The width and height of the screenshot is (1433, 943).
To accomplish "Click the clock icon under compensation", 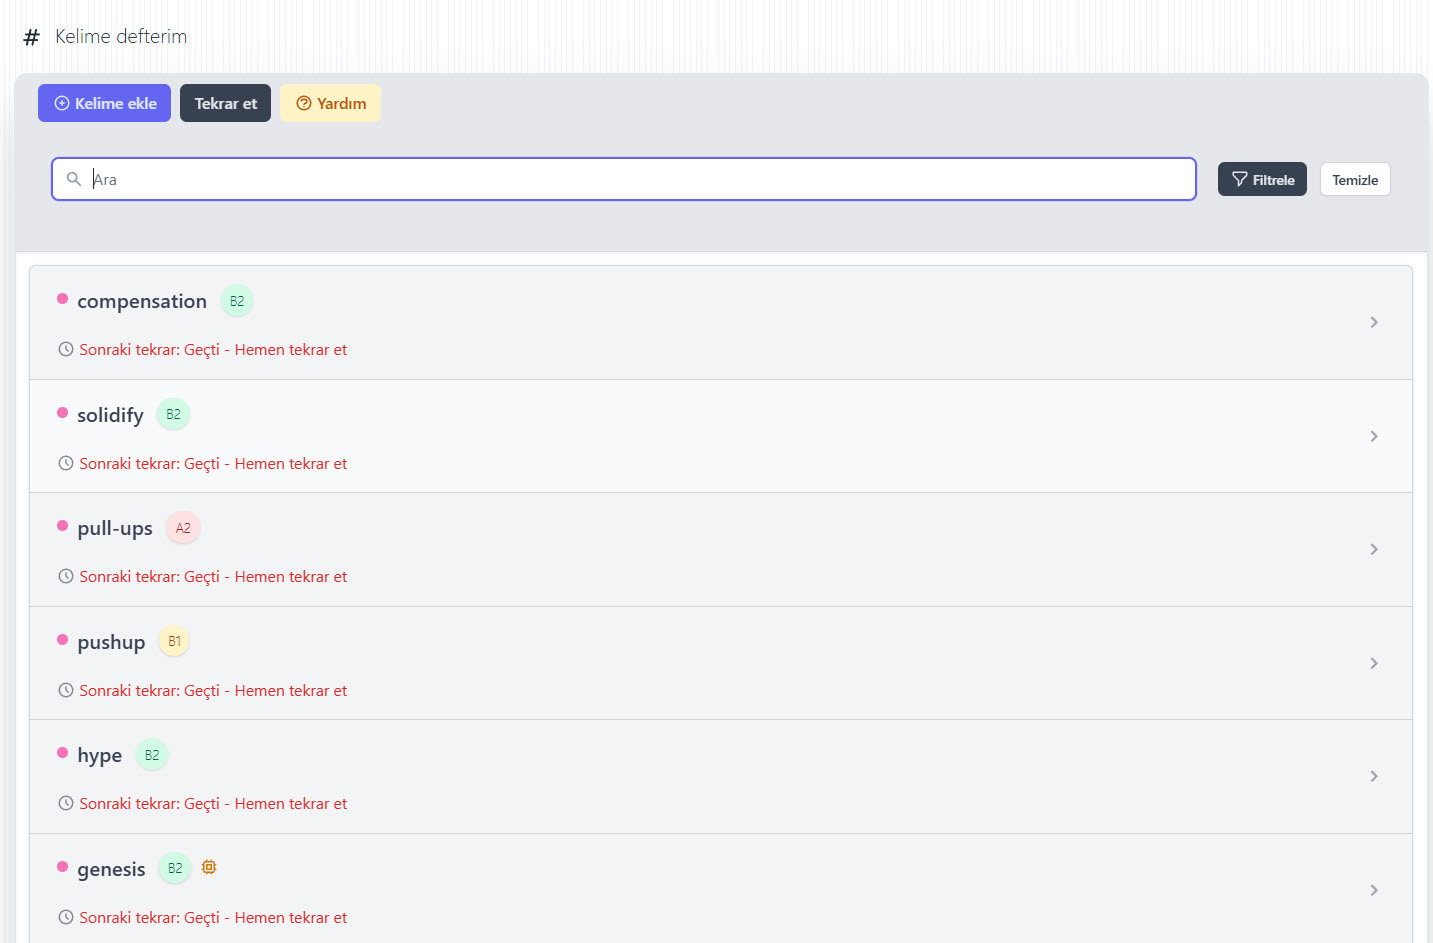I will click(x=66, y=350).
